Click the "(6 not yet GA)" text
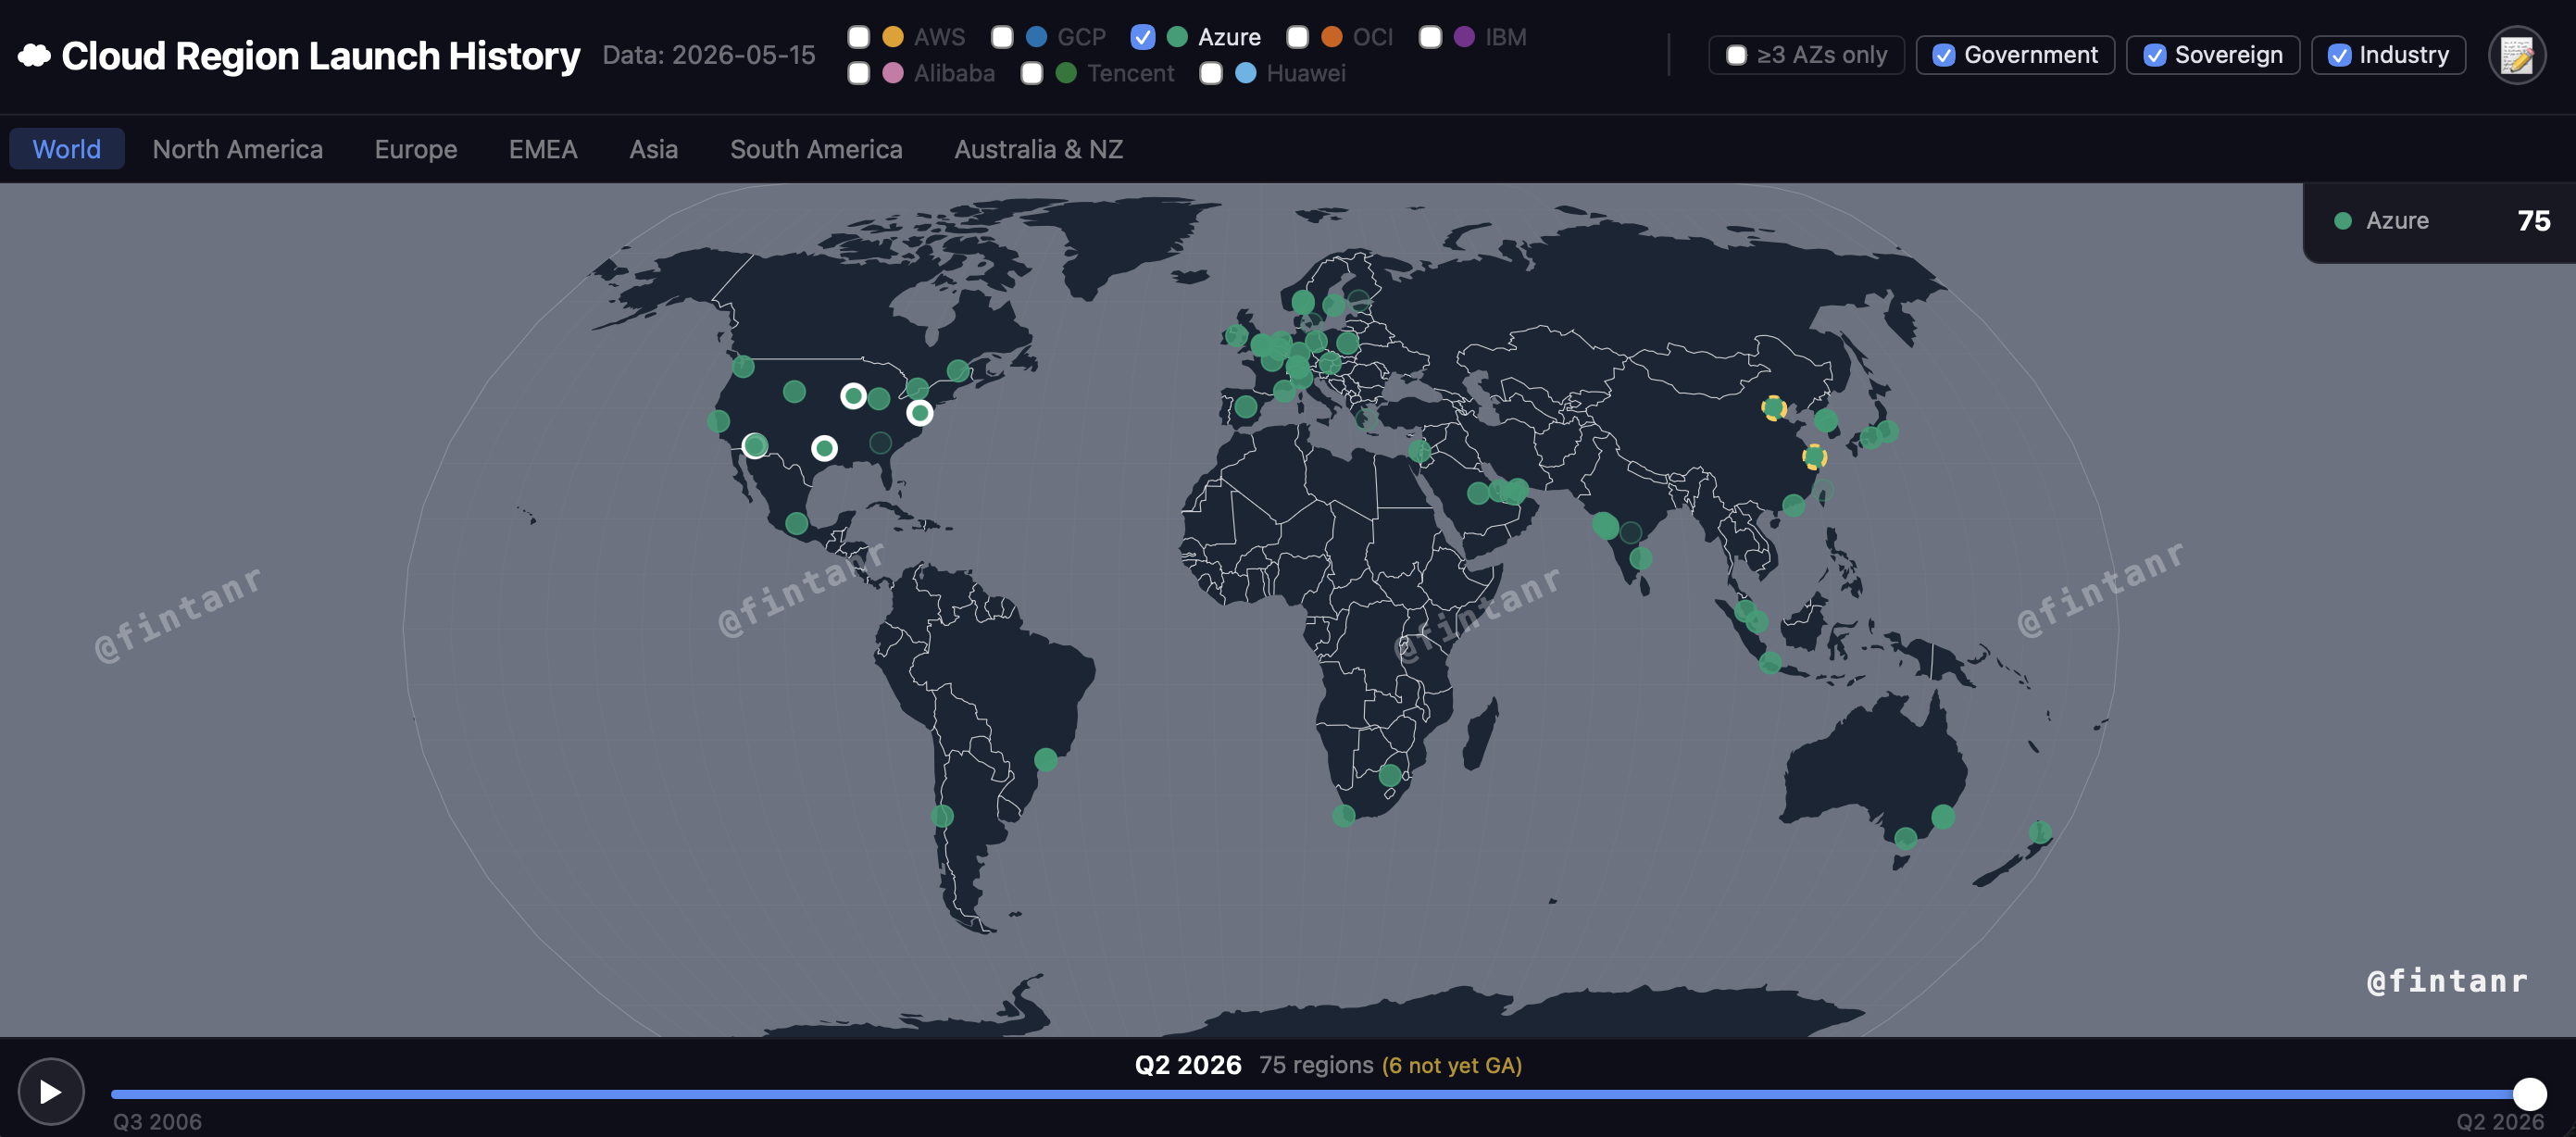 pos(1451,1065)
